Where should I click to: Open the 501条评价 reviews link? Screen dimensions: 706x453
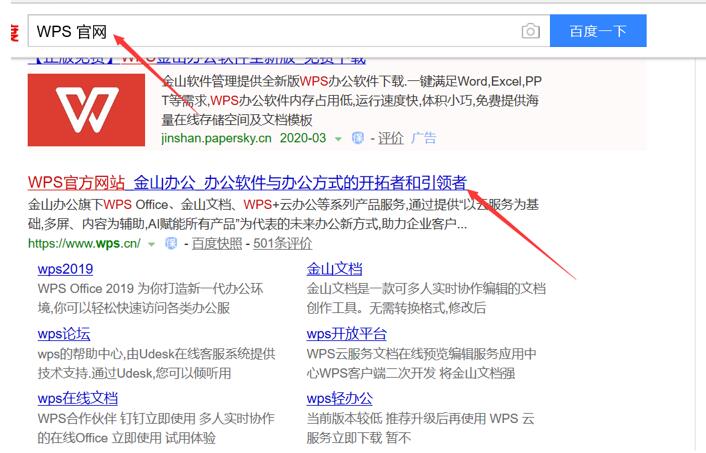[282, 244]
